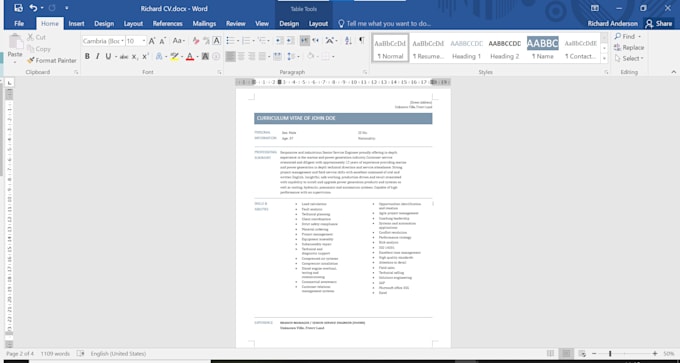
Task: Open Ribbon Display Options in title bar
Action: 595,8
